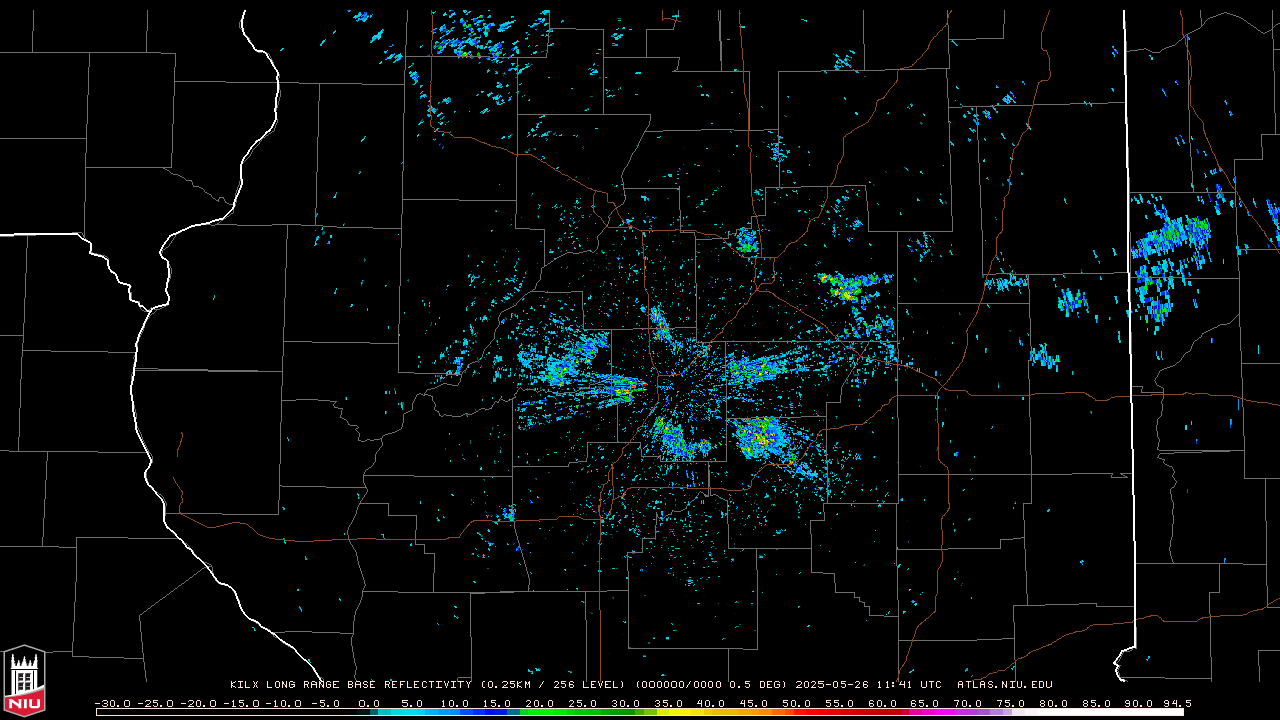
Task: Click the (0.25KM / 256 LEVEL) label
Action: (x=552, y=685)
